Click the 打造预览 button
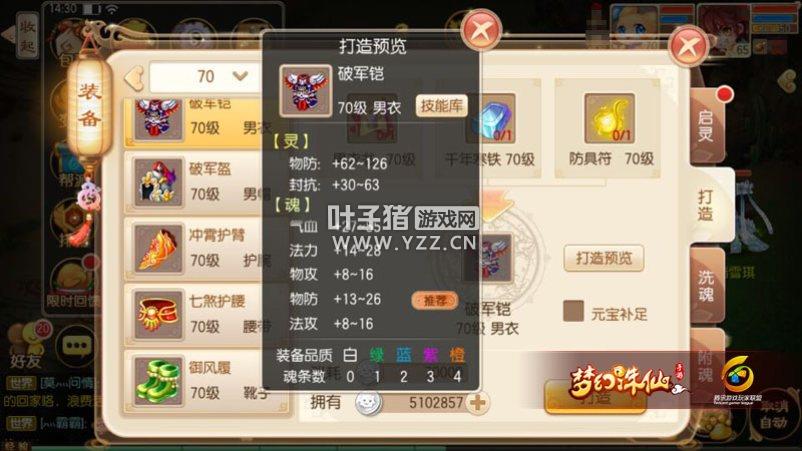 click(x=604, y=258)
